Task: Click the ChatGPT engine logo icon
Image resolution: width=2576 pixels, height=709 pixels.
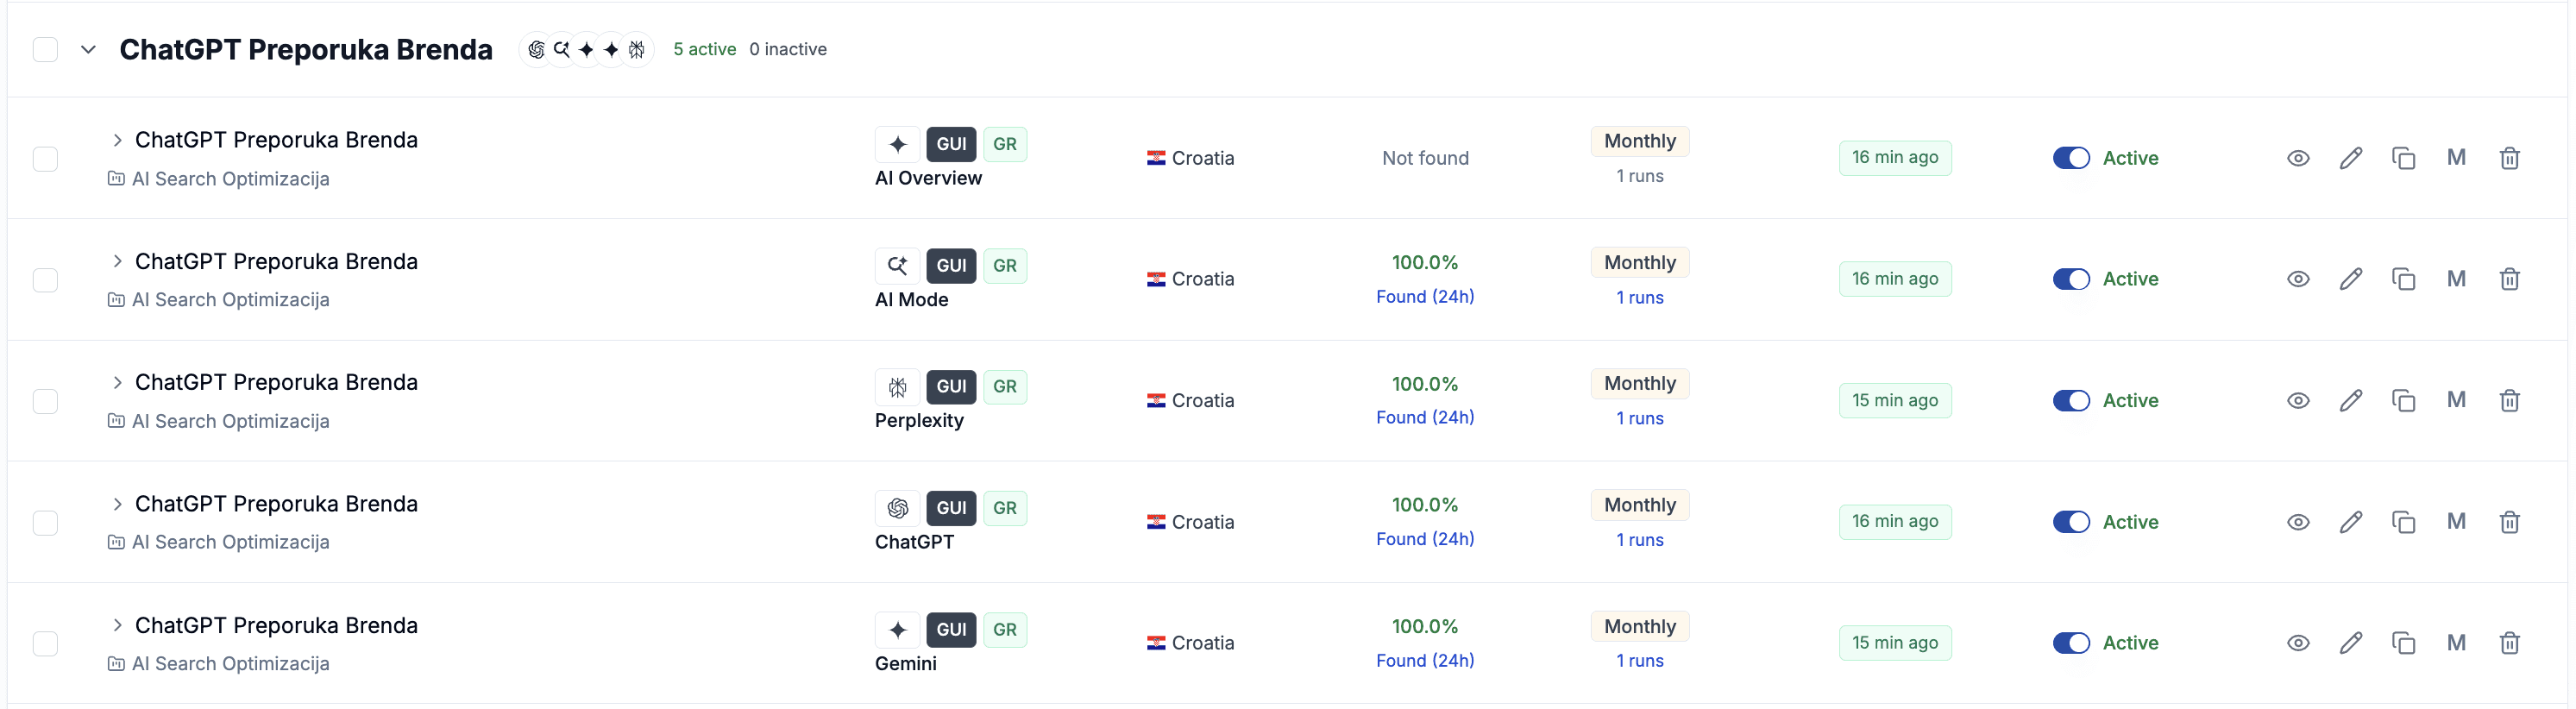Action: pos(897,508)
